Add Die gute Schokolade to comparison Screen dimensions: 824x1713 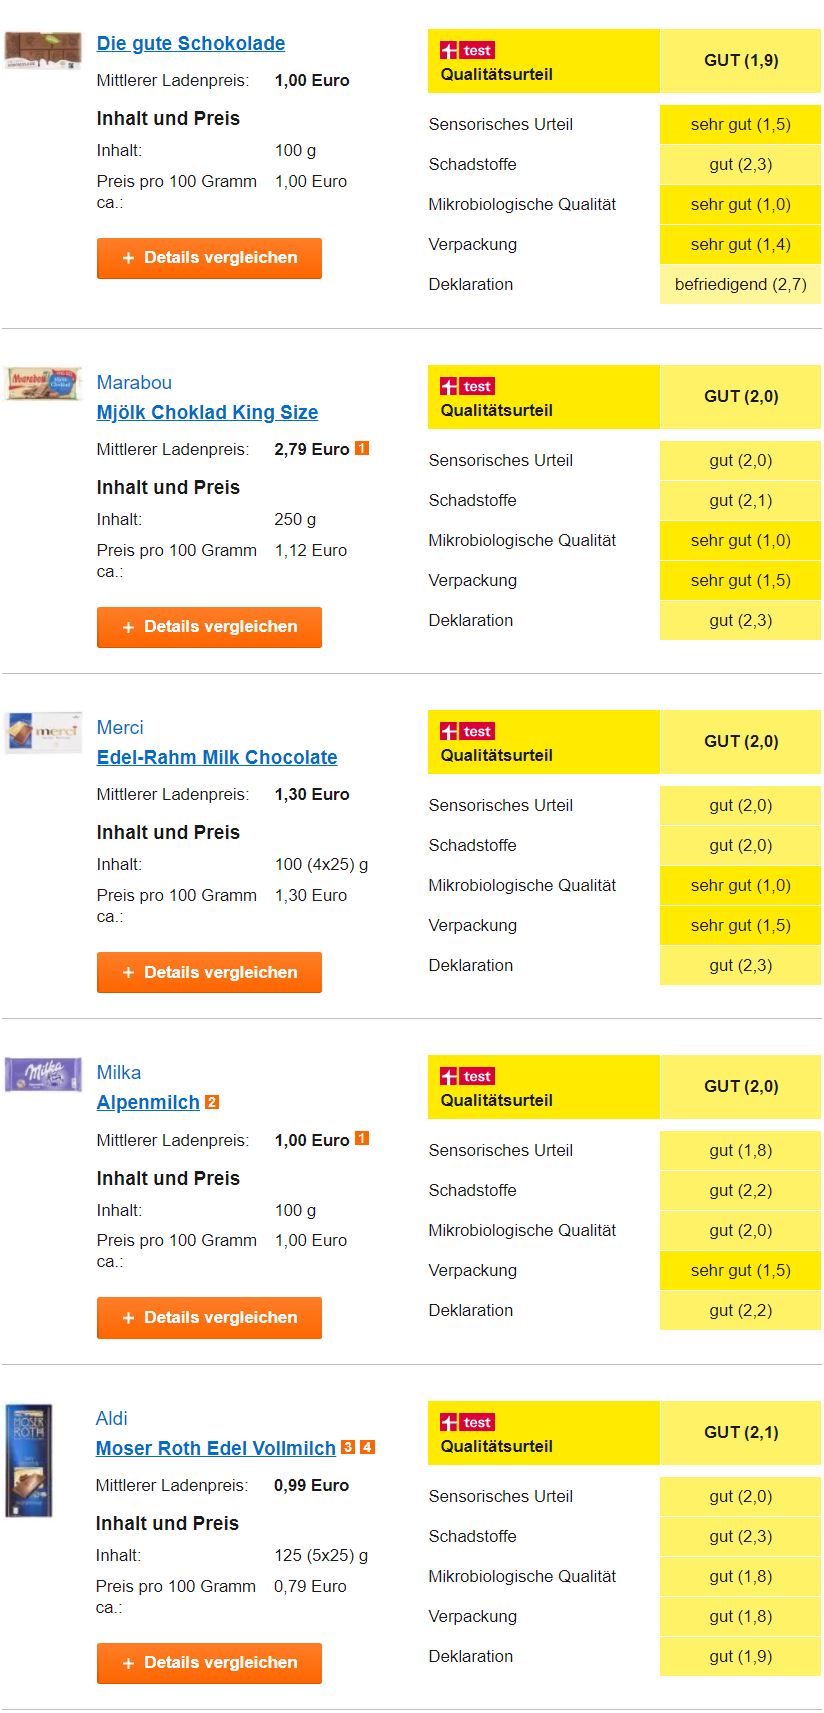[x=209, y=258]
